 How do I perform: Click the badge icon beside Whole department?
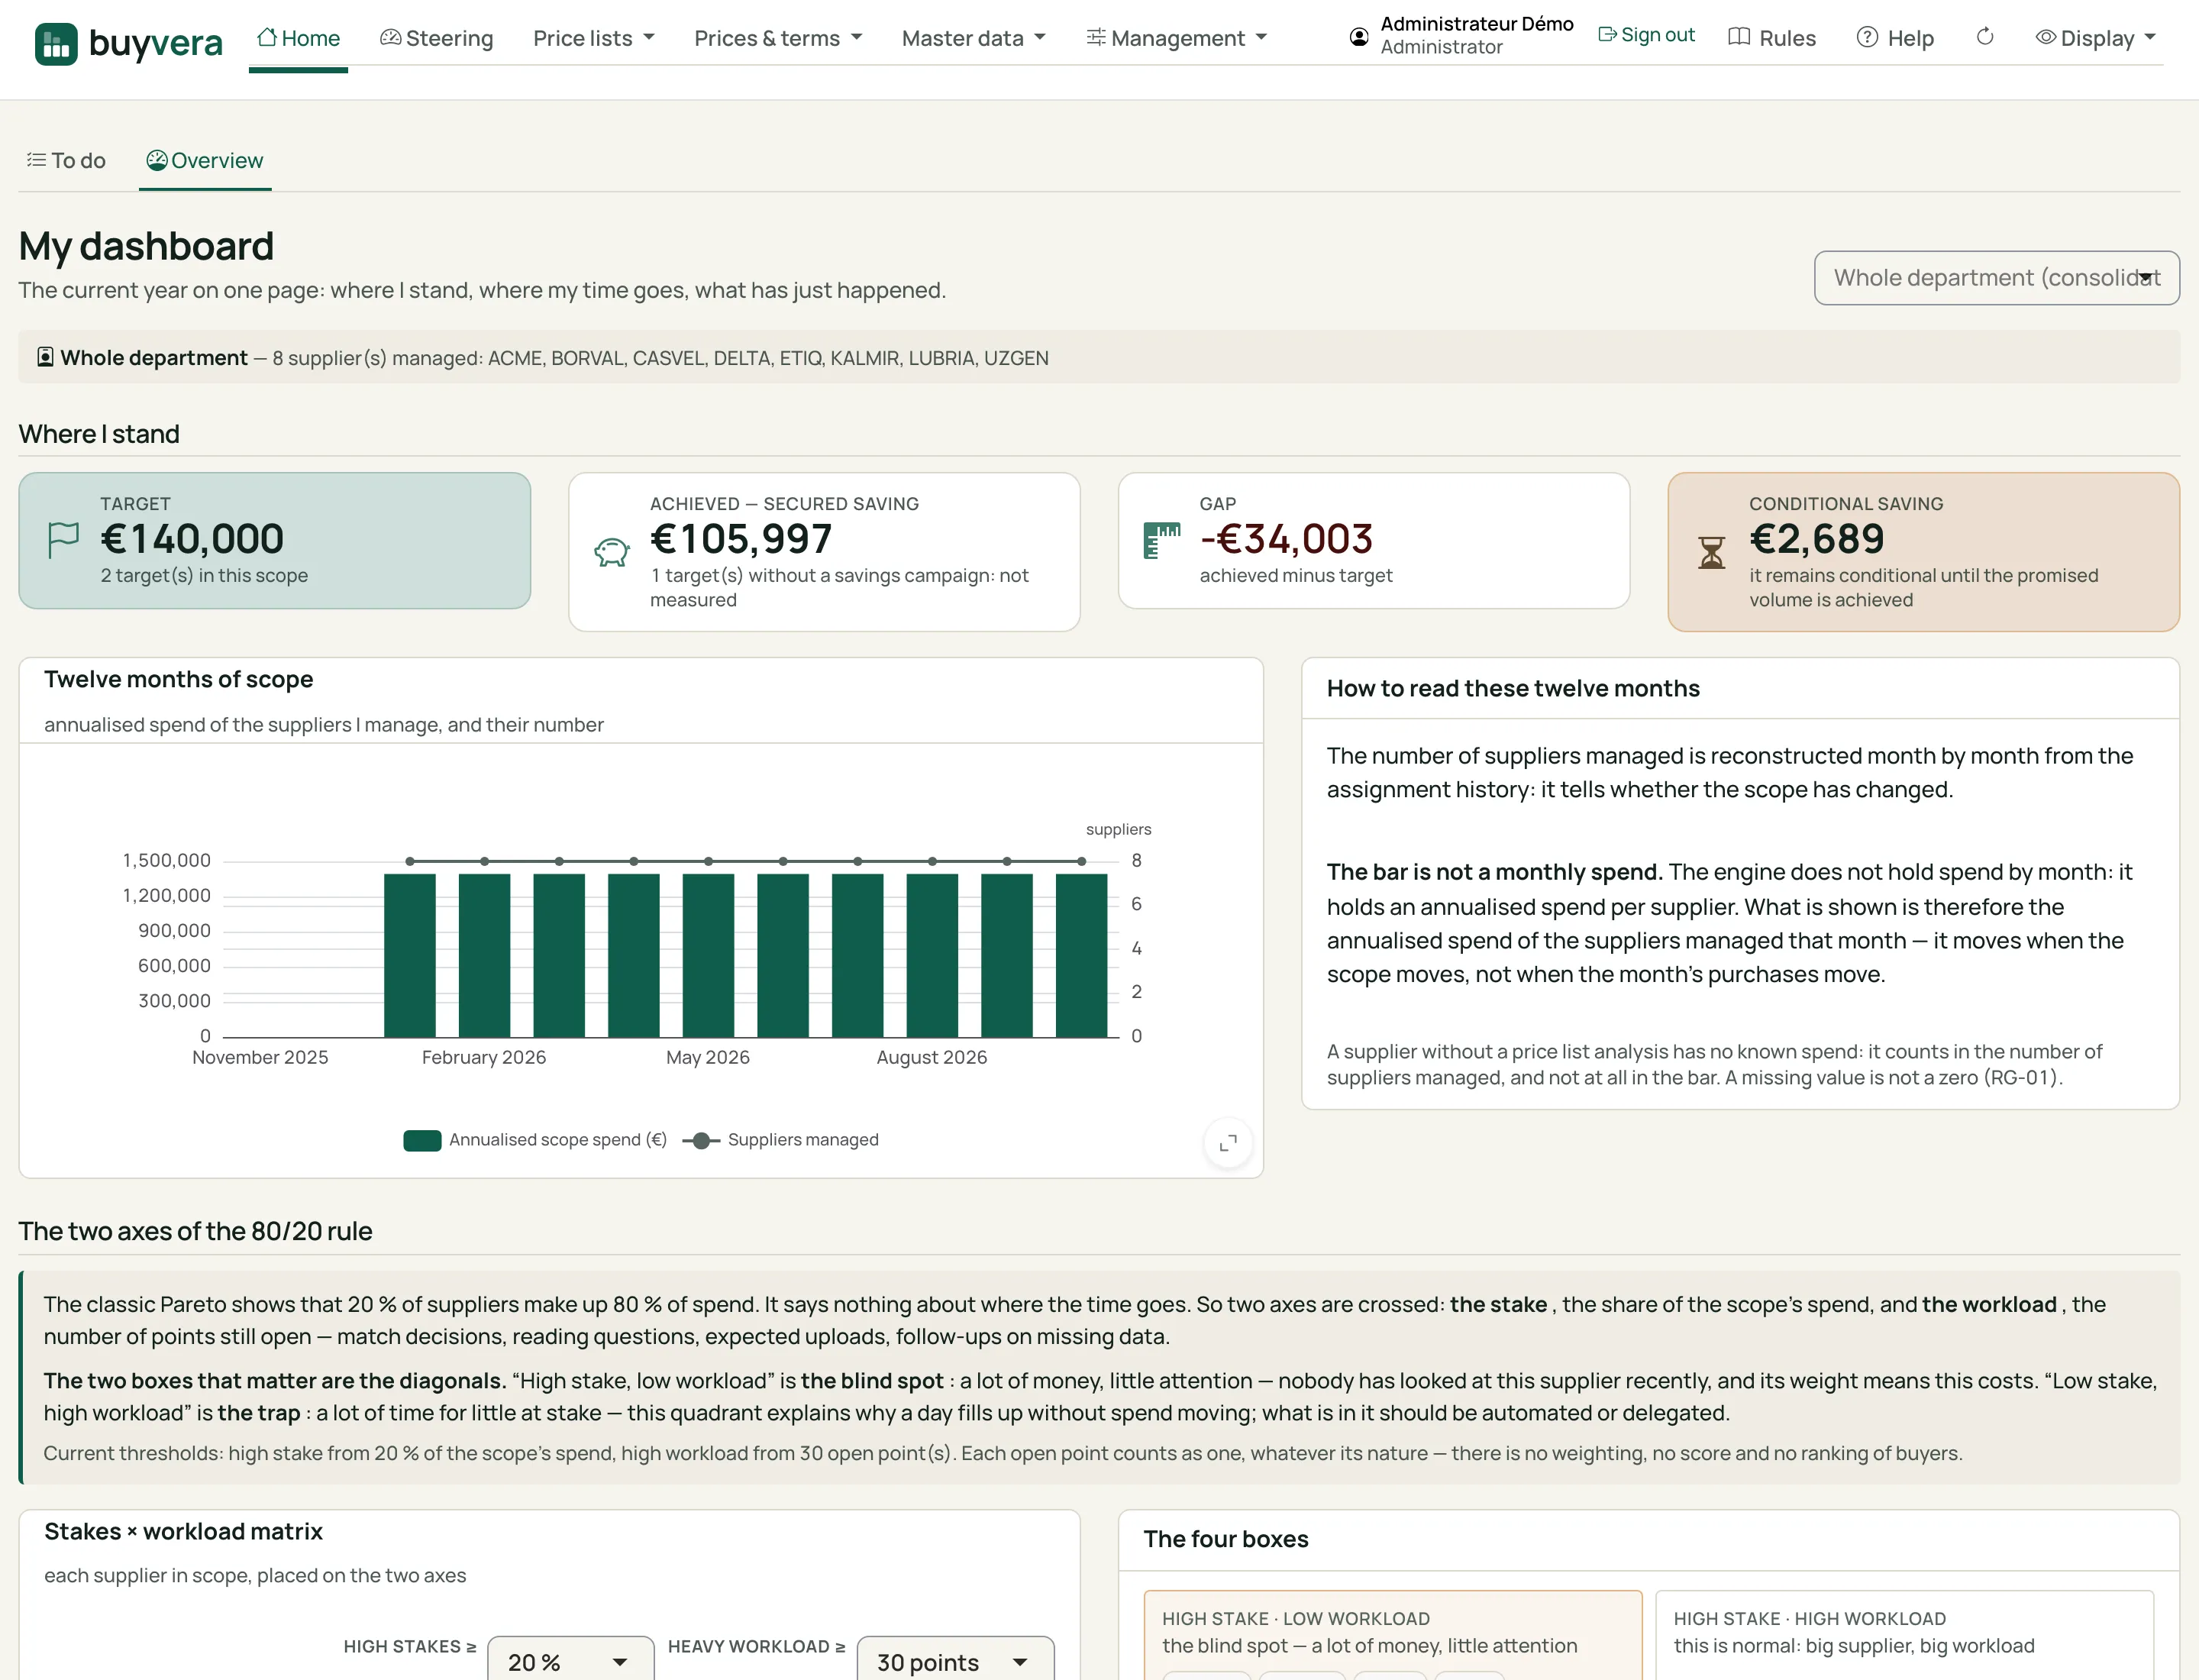[x=45, y=357]
